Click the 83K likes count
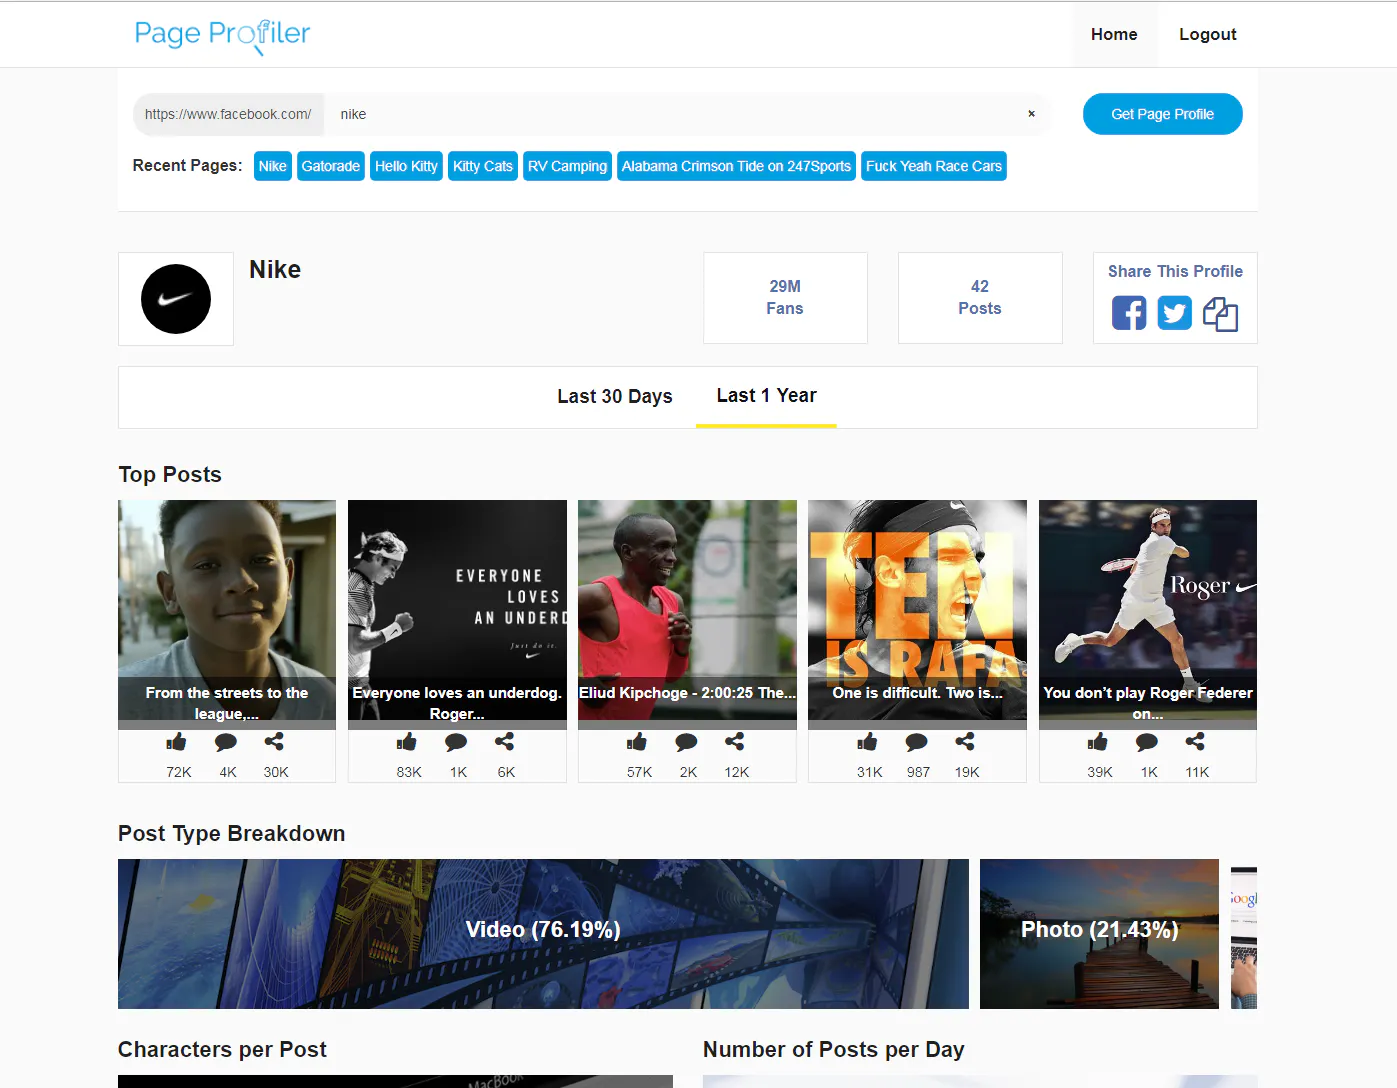Screen dimensions: 1397x1088 pos(409,772)
